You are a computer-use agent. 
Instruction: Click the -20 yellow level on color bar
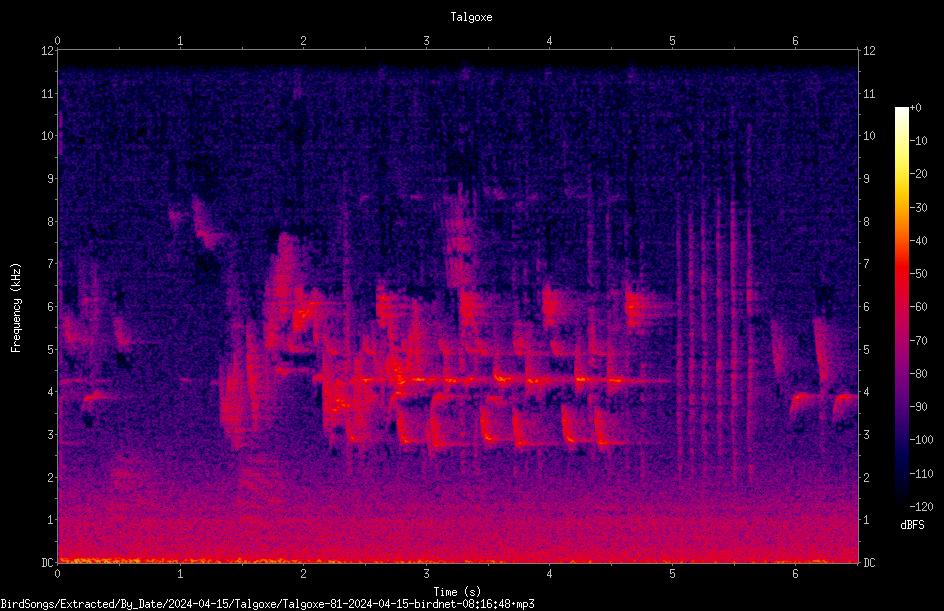(x=902, y=175)
